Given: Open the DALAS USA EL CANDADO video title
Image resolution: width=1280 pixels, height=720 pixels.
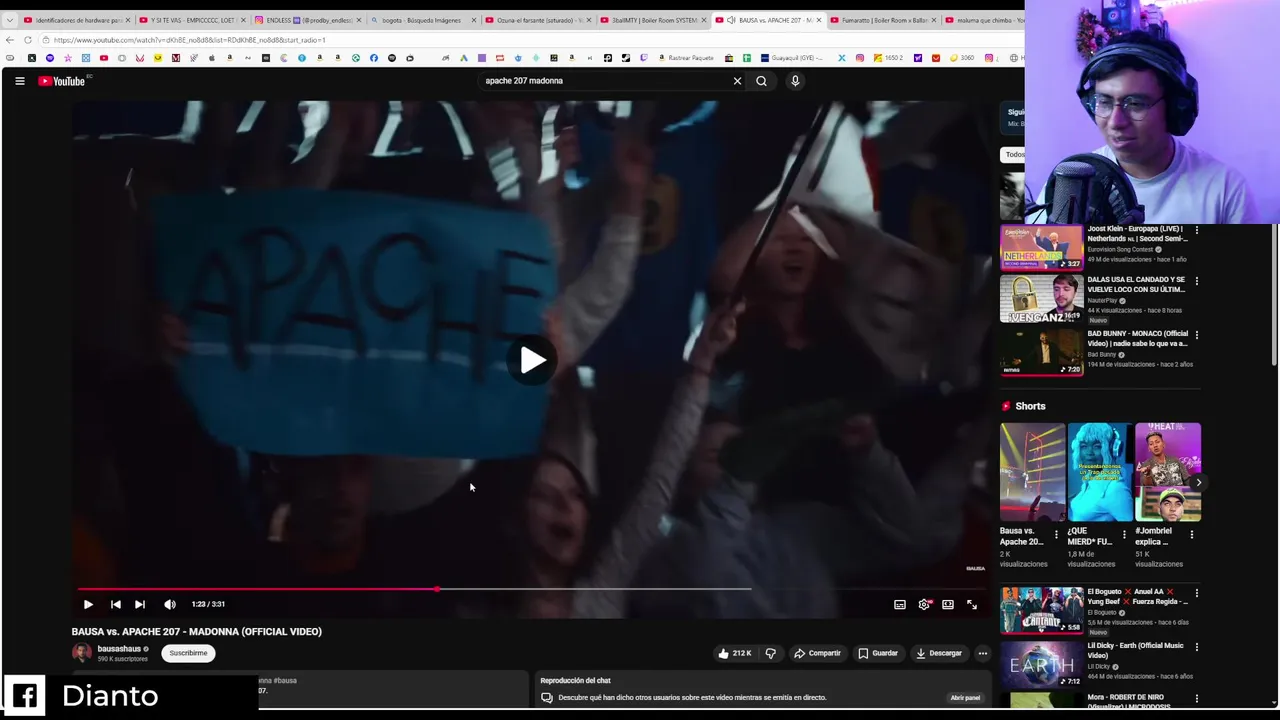Looking at the screenshot, I should click(1136, 285).
